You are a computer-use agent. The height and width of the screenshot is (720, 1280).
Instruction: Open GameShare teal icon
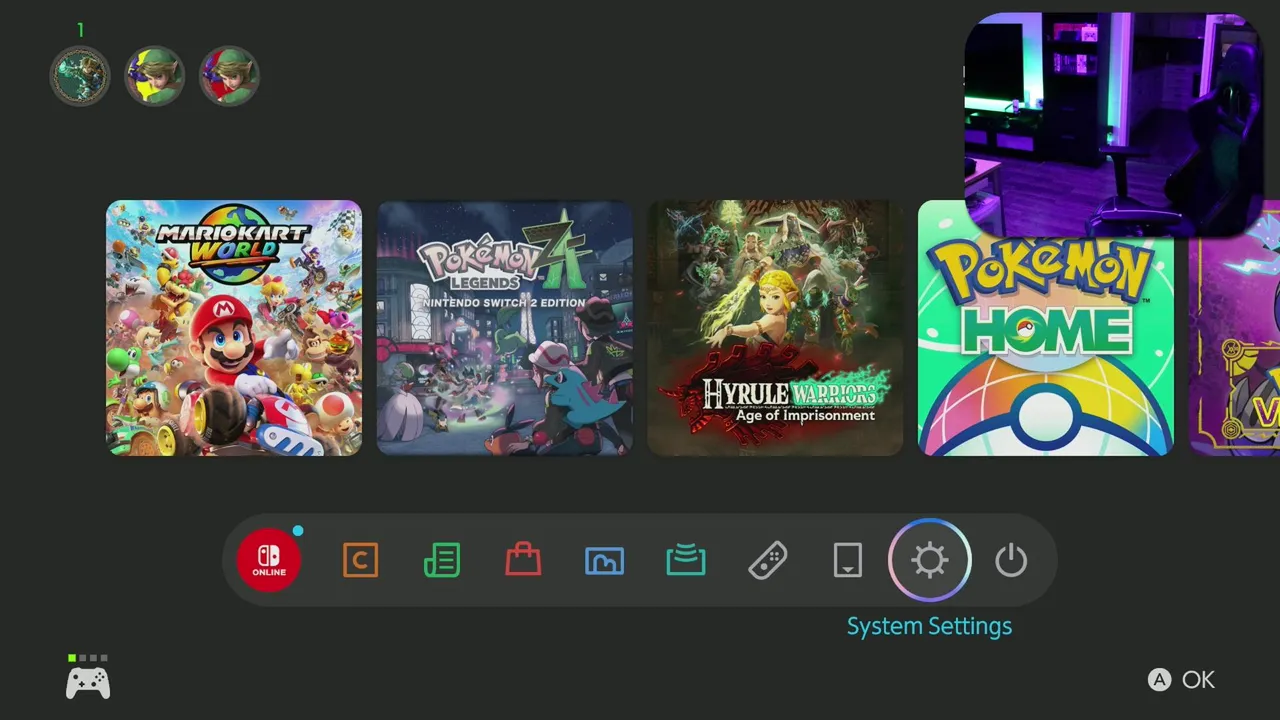coord(686,560)
